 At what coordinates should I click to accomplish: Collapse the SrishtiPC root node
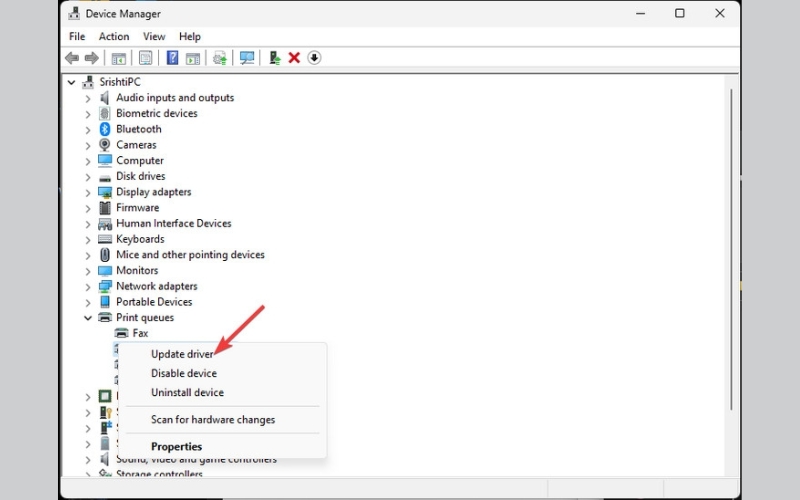[x=71, y=82]
